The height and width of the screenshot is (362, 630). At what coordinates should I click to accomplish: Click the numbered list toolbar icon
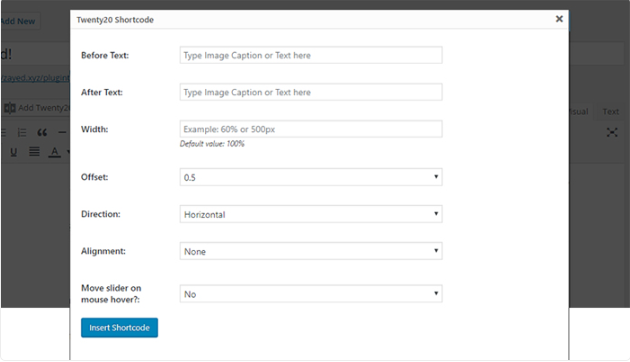(x=22, y=132)
